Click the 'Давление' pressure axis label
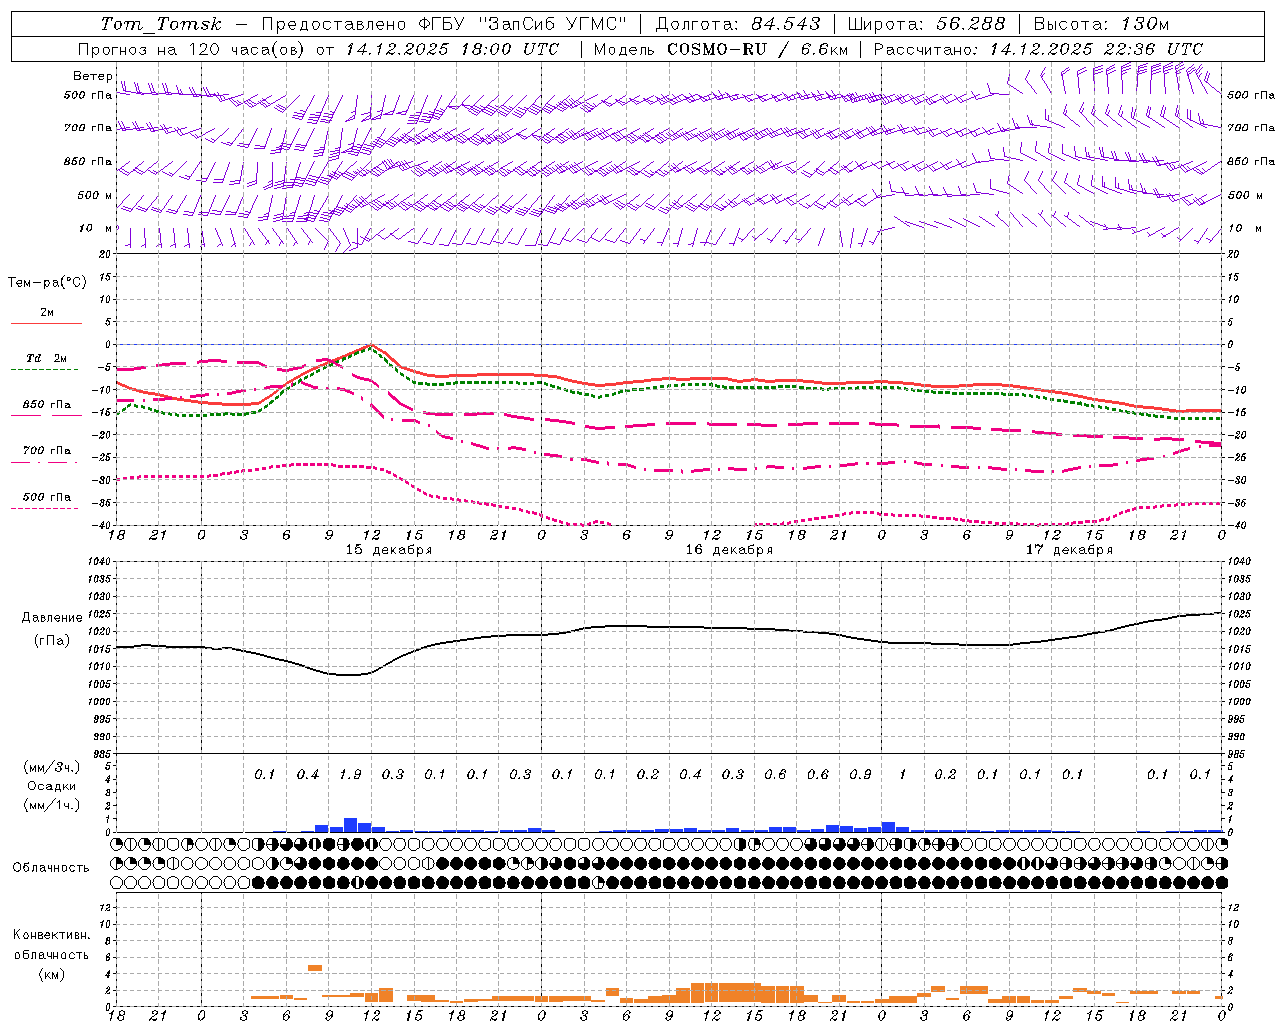 [x=52, y=618]
